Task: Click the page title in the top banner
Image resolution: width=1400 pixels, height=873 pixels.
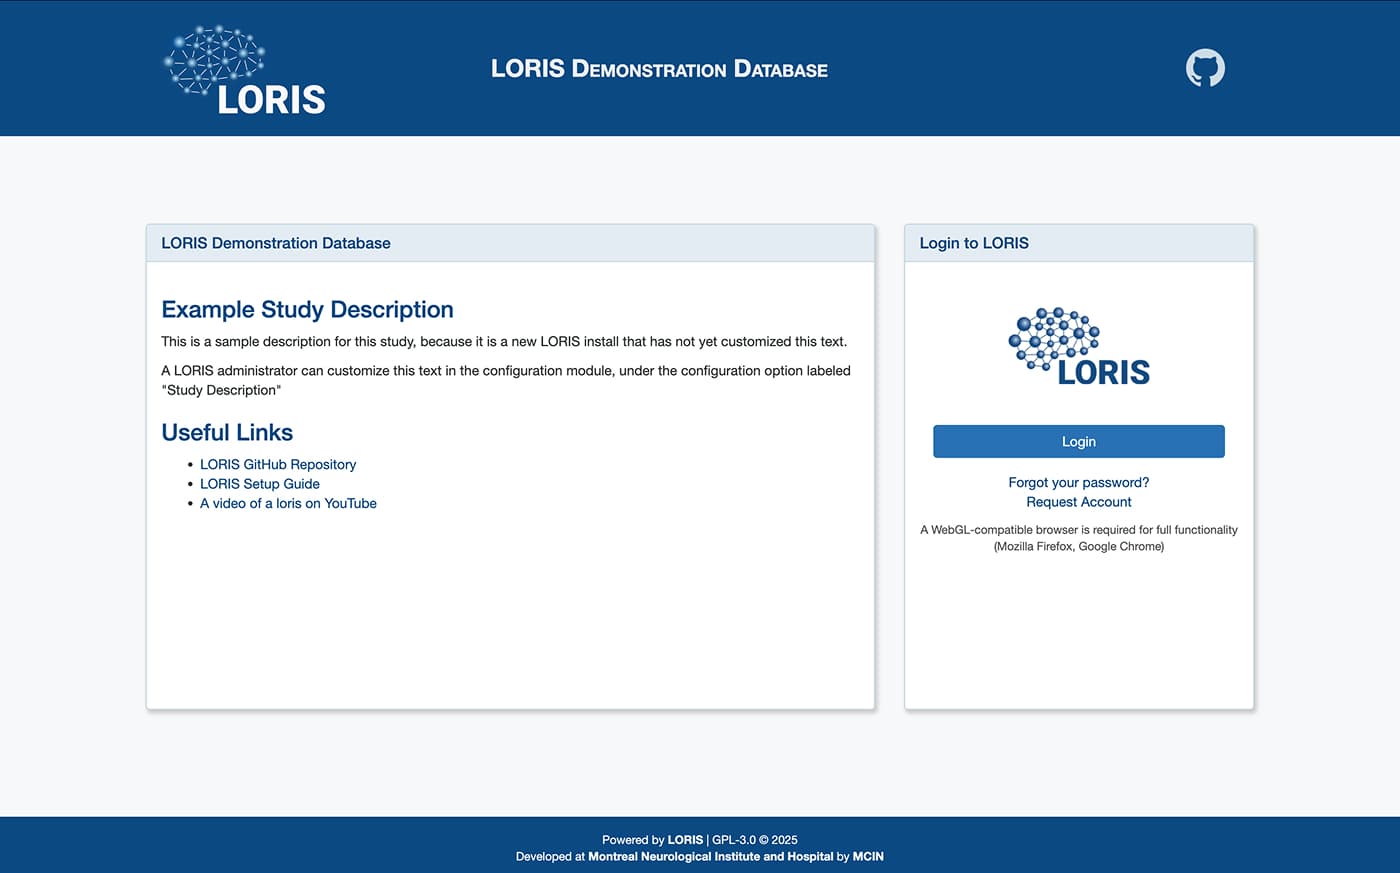Action: point(659,68)
